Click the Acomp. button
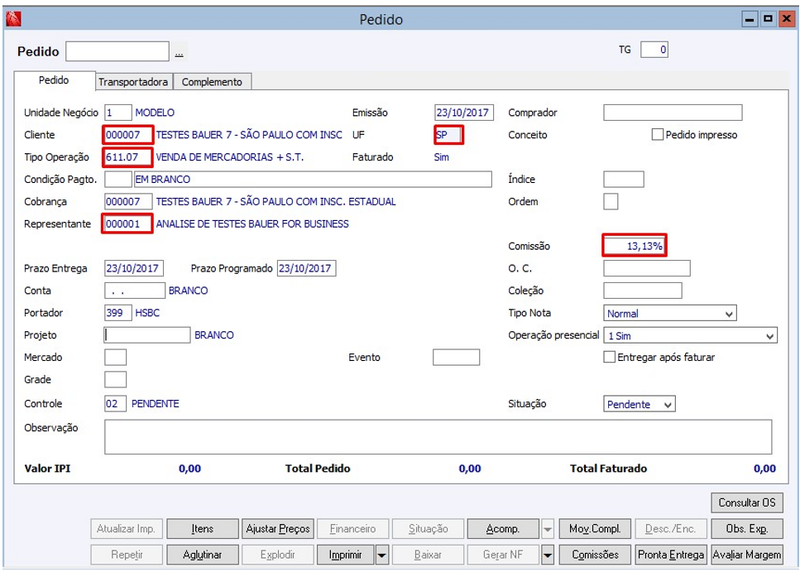Viewport: 800px width, 572px height. pyautogui.click(x=503, y=529)
